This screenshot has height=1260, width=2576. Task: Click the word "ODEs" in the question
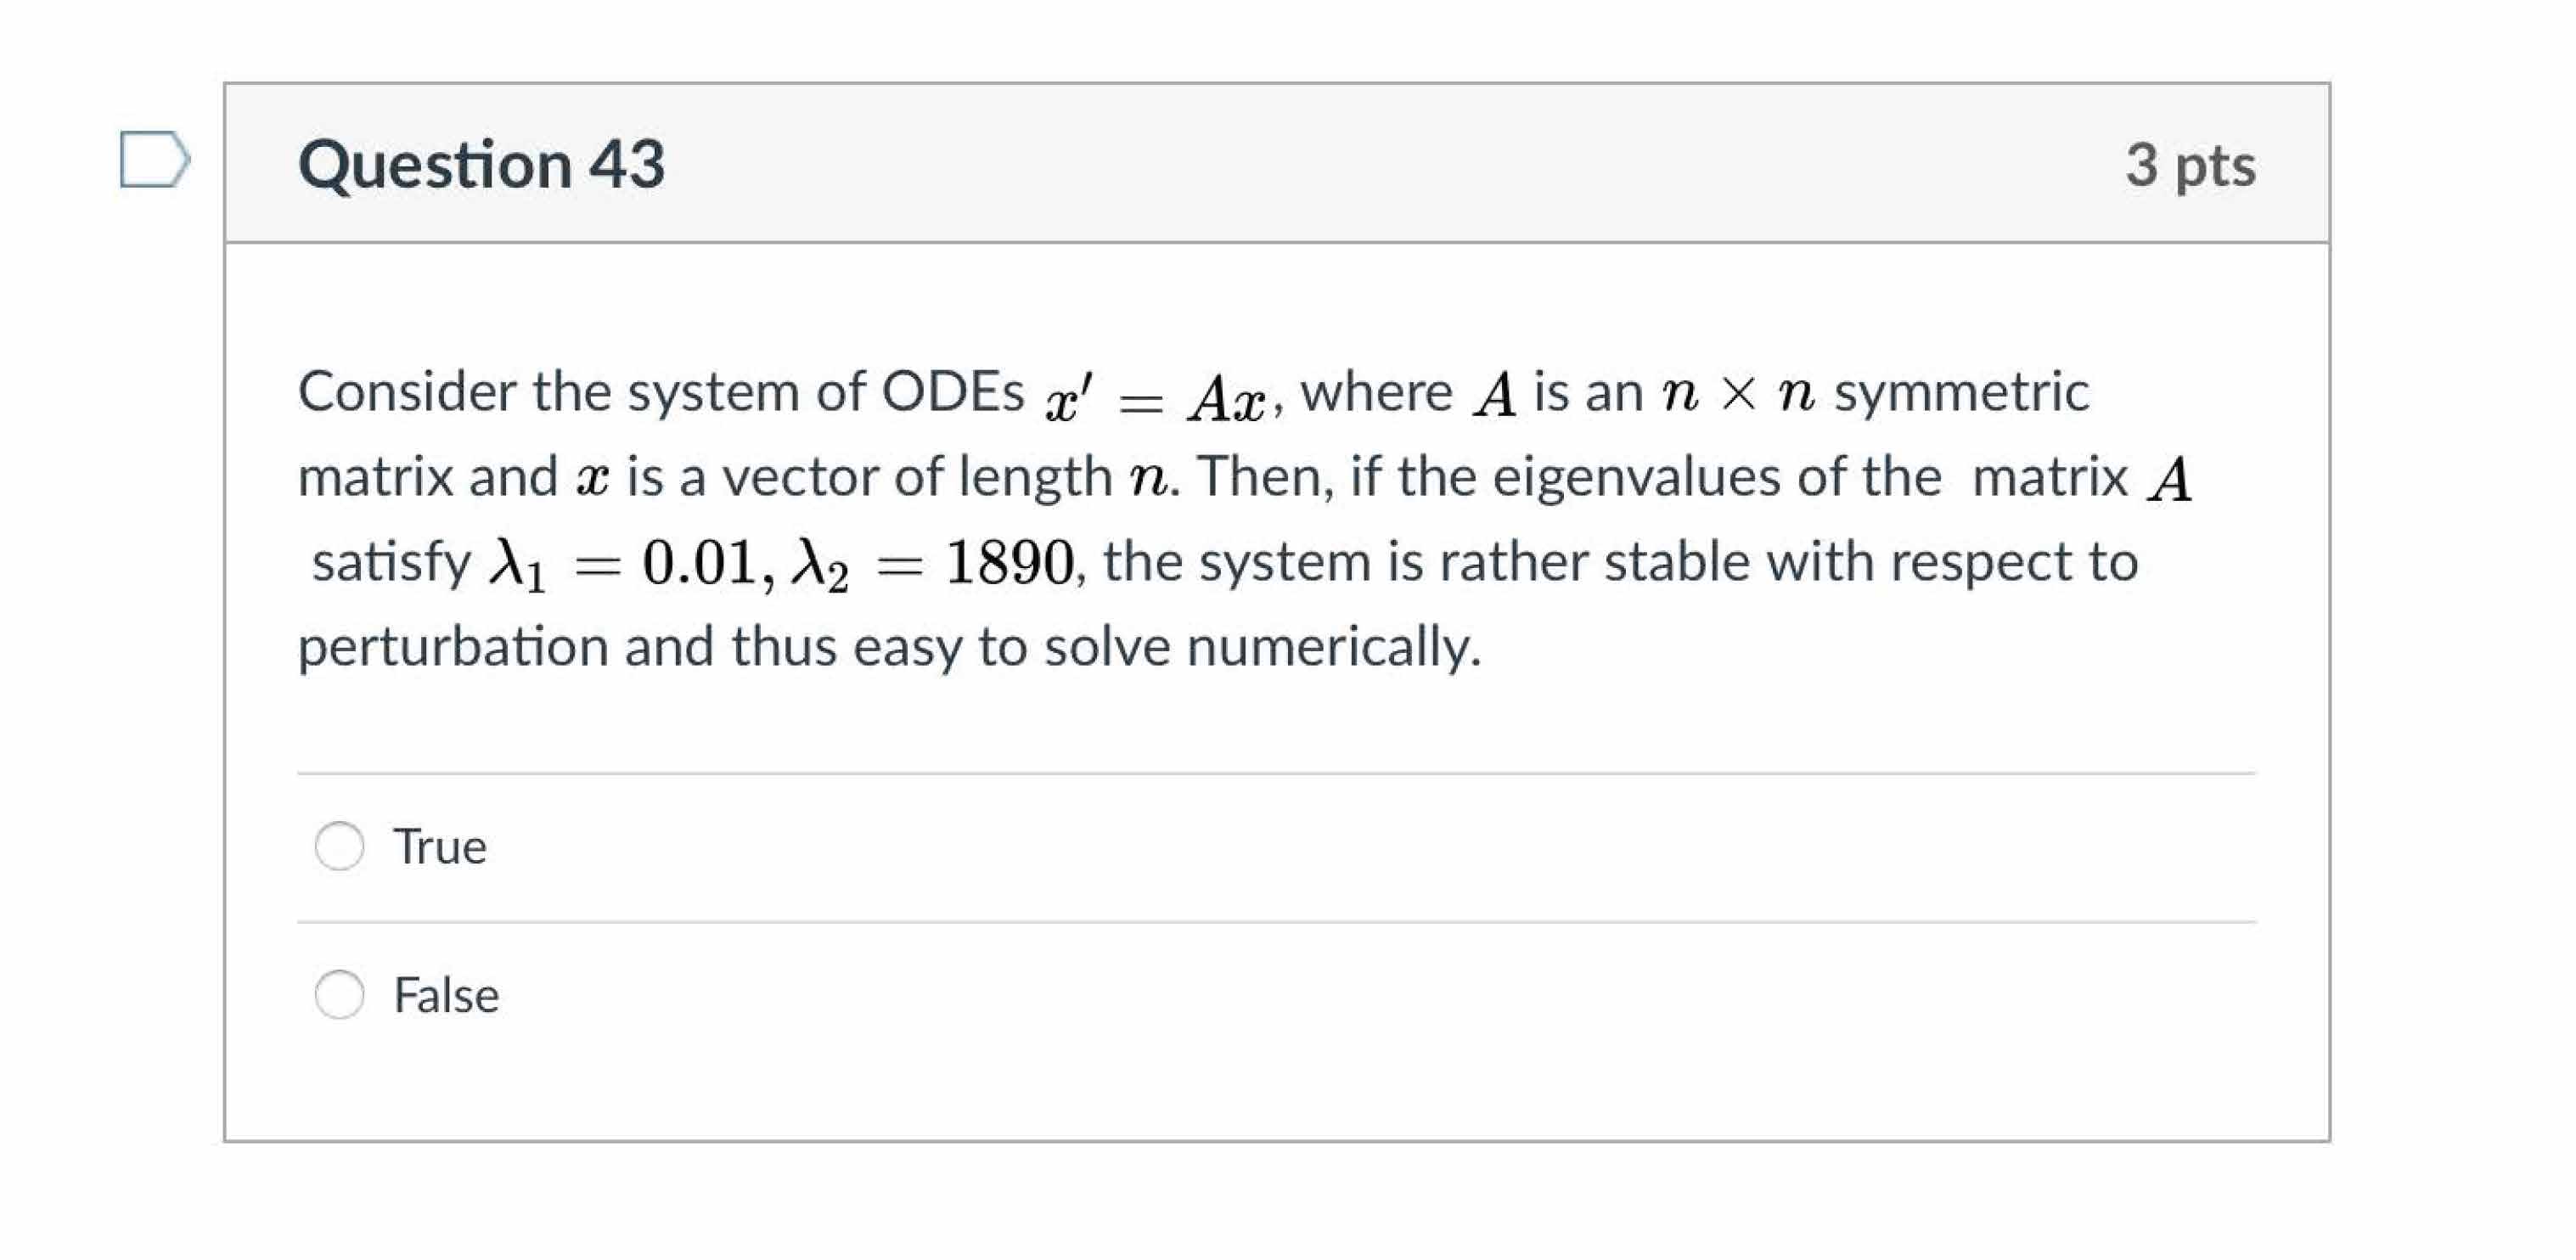click(x=952, y=391)
